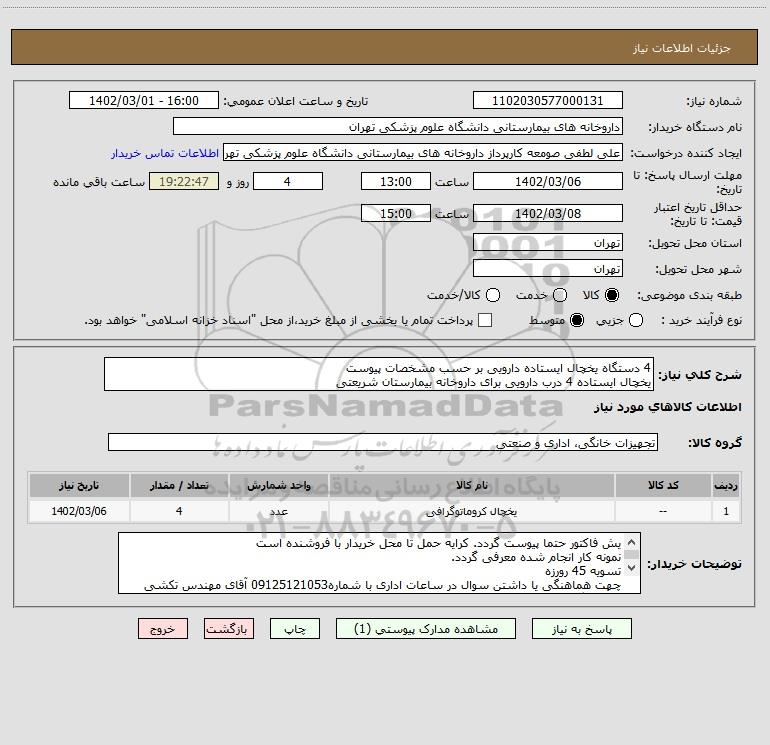Click the چاپ print button
The width and height of the screenshot is (770, 745).
coord(295,629)
